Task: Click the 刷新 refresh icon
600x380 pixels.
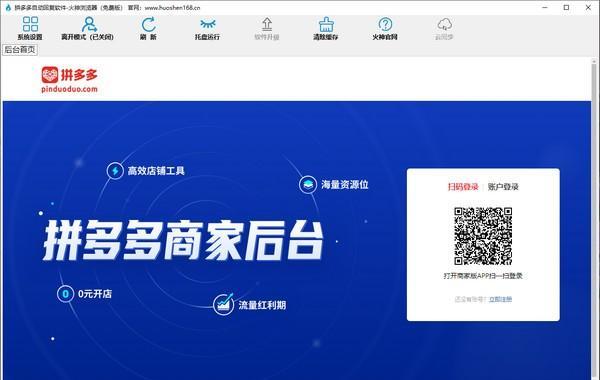Action: pyautogui.click(x=148, y=24)
